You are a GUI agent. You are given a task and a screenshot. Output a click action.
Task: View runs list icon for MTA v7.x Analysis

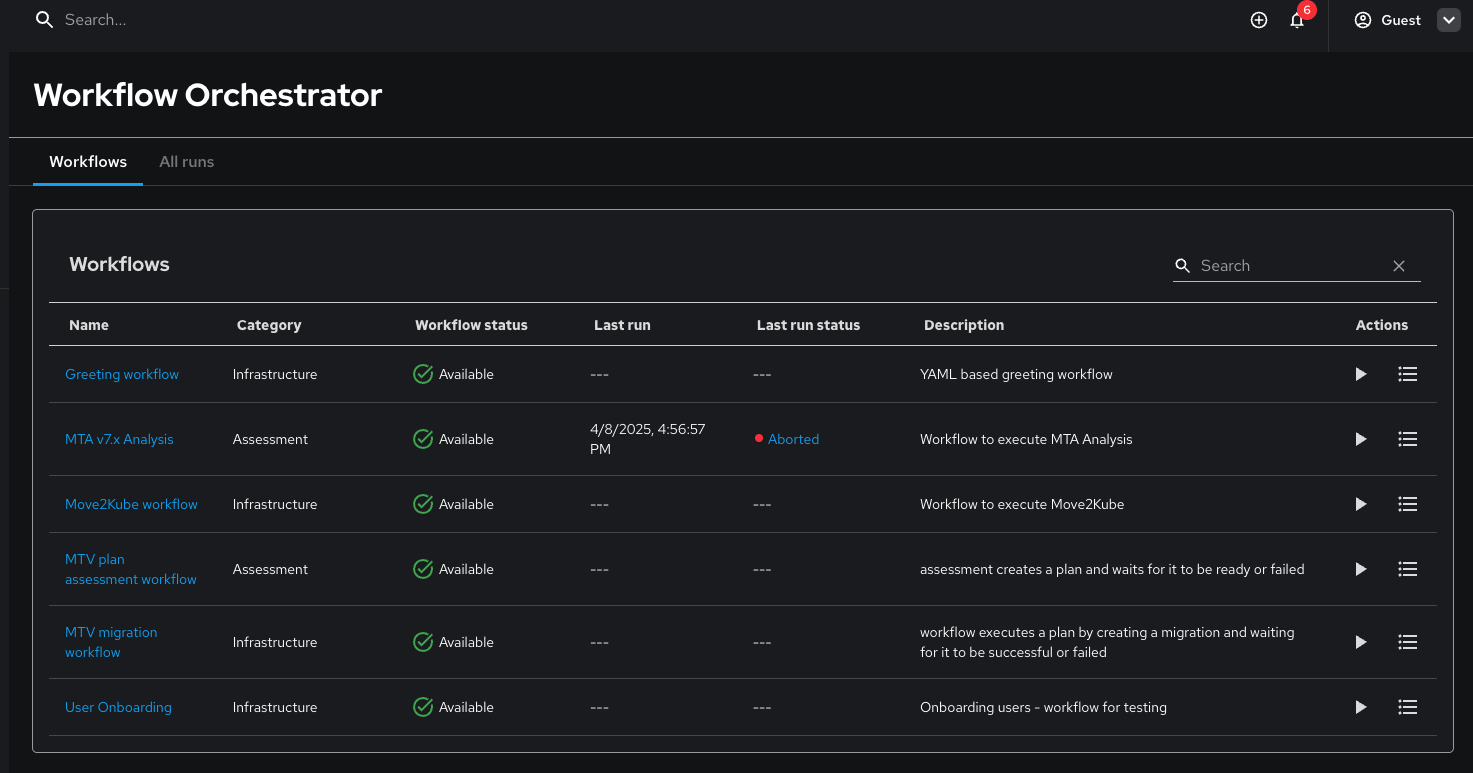1407,439
